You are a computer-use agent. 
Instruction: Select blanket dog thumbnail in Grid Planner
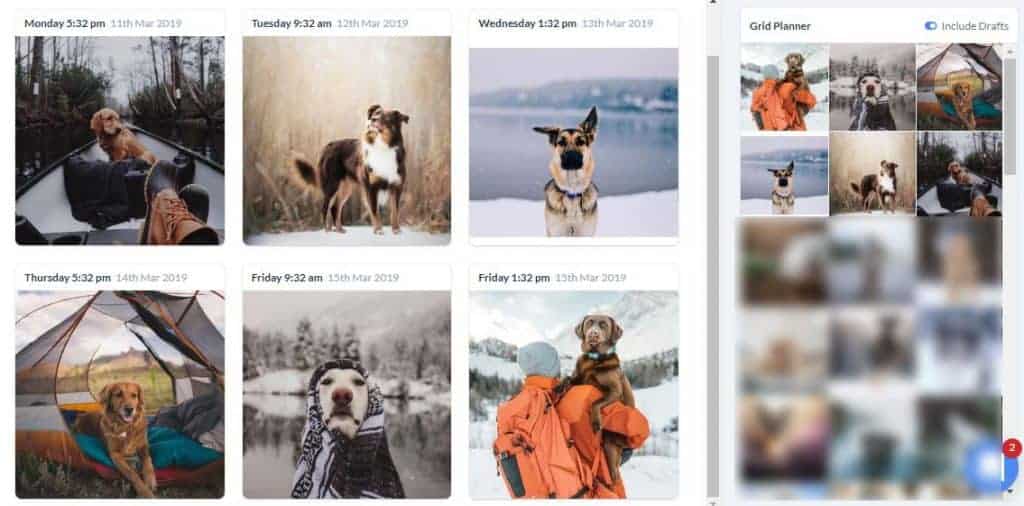click(872, 87)
